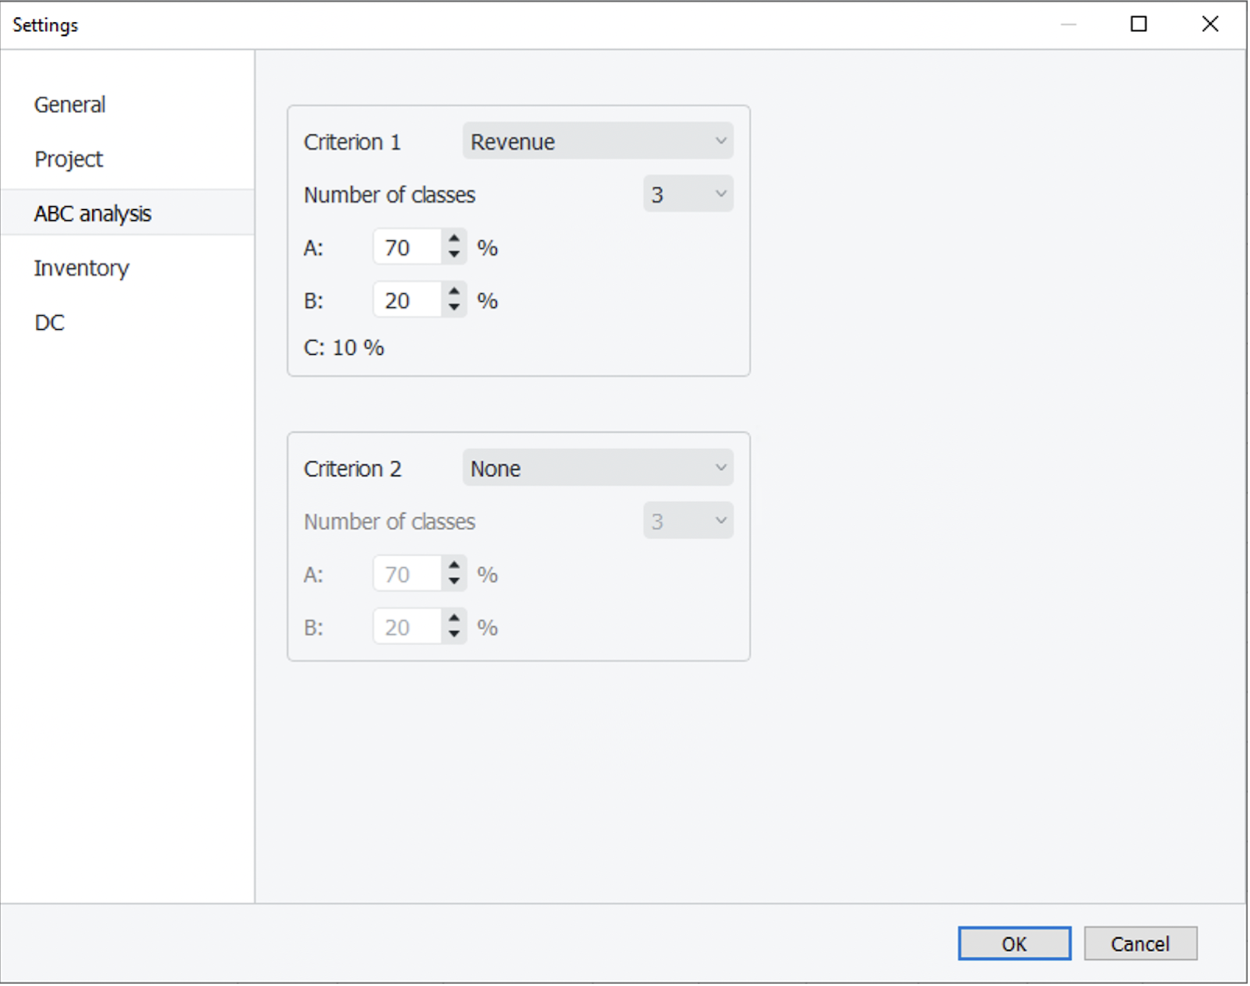Open Criterion 2 None dropdown
Screen dimensions: 1250x986
(597, 469)
